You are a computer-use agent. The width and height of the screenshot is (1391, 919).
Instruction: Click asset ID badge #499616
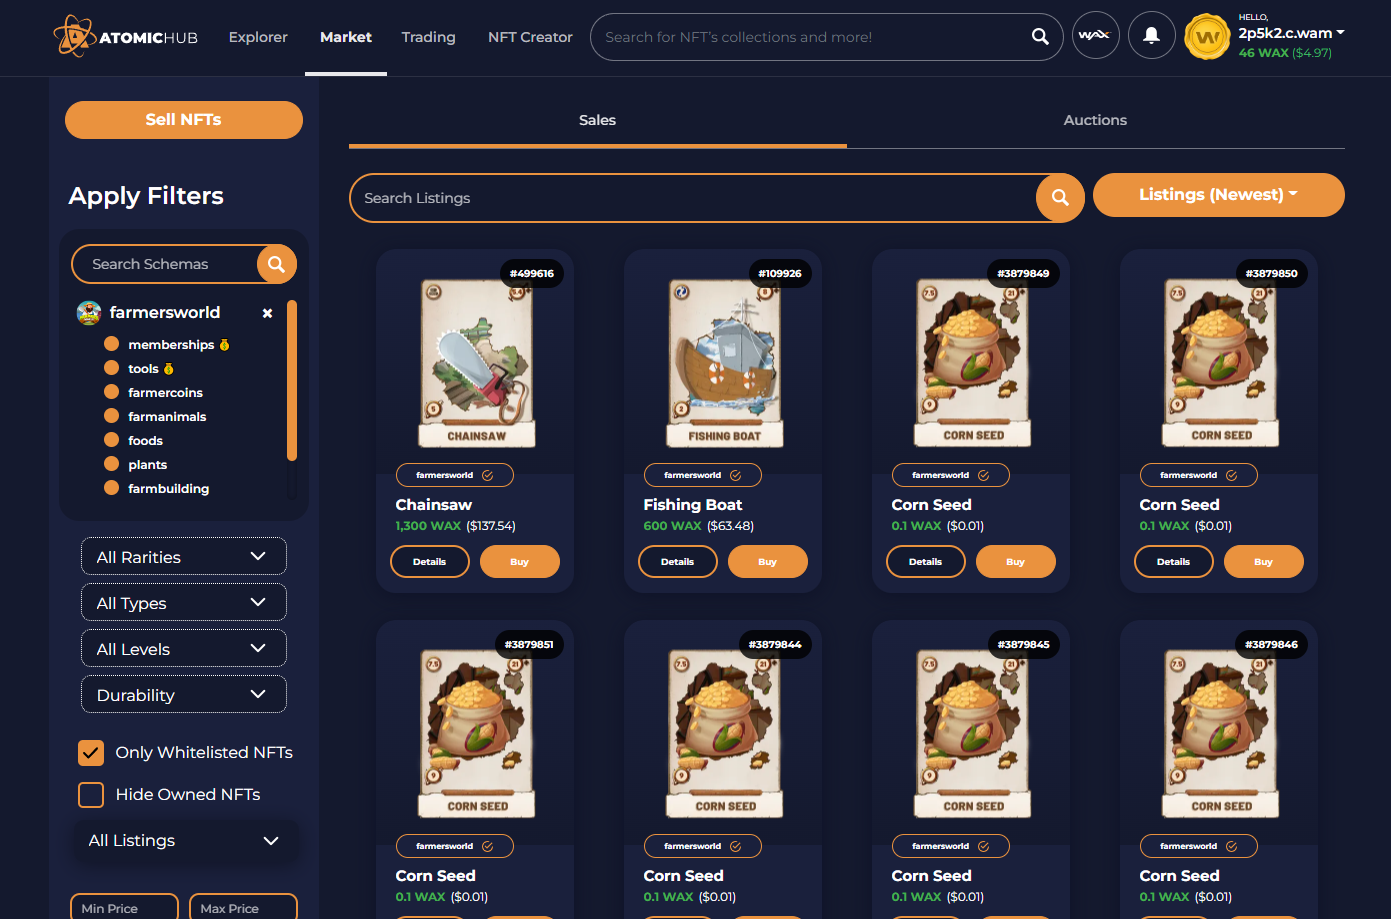coord(531,273)
